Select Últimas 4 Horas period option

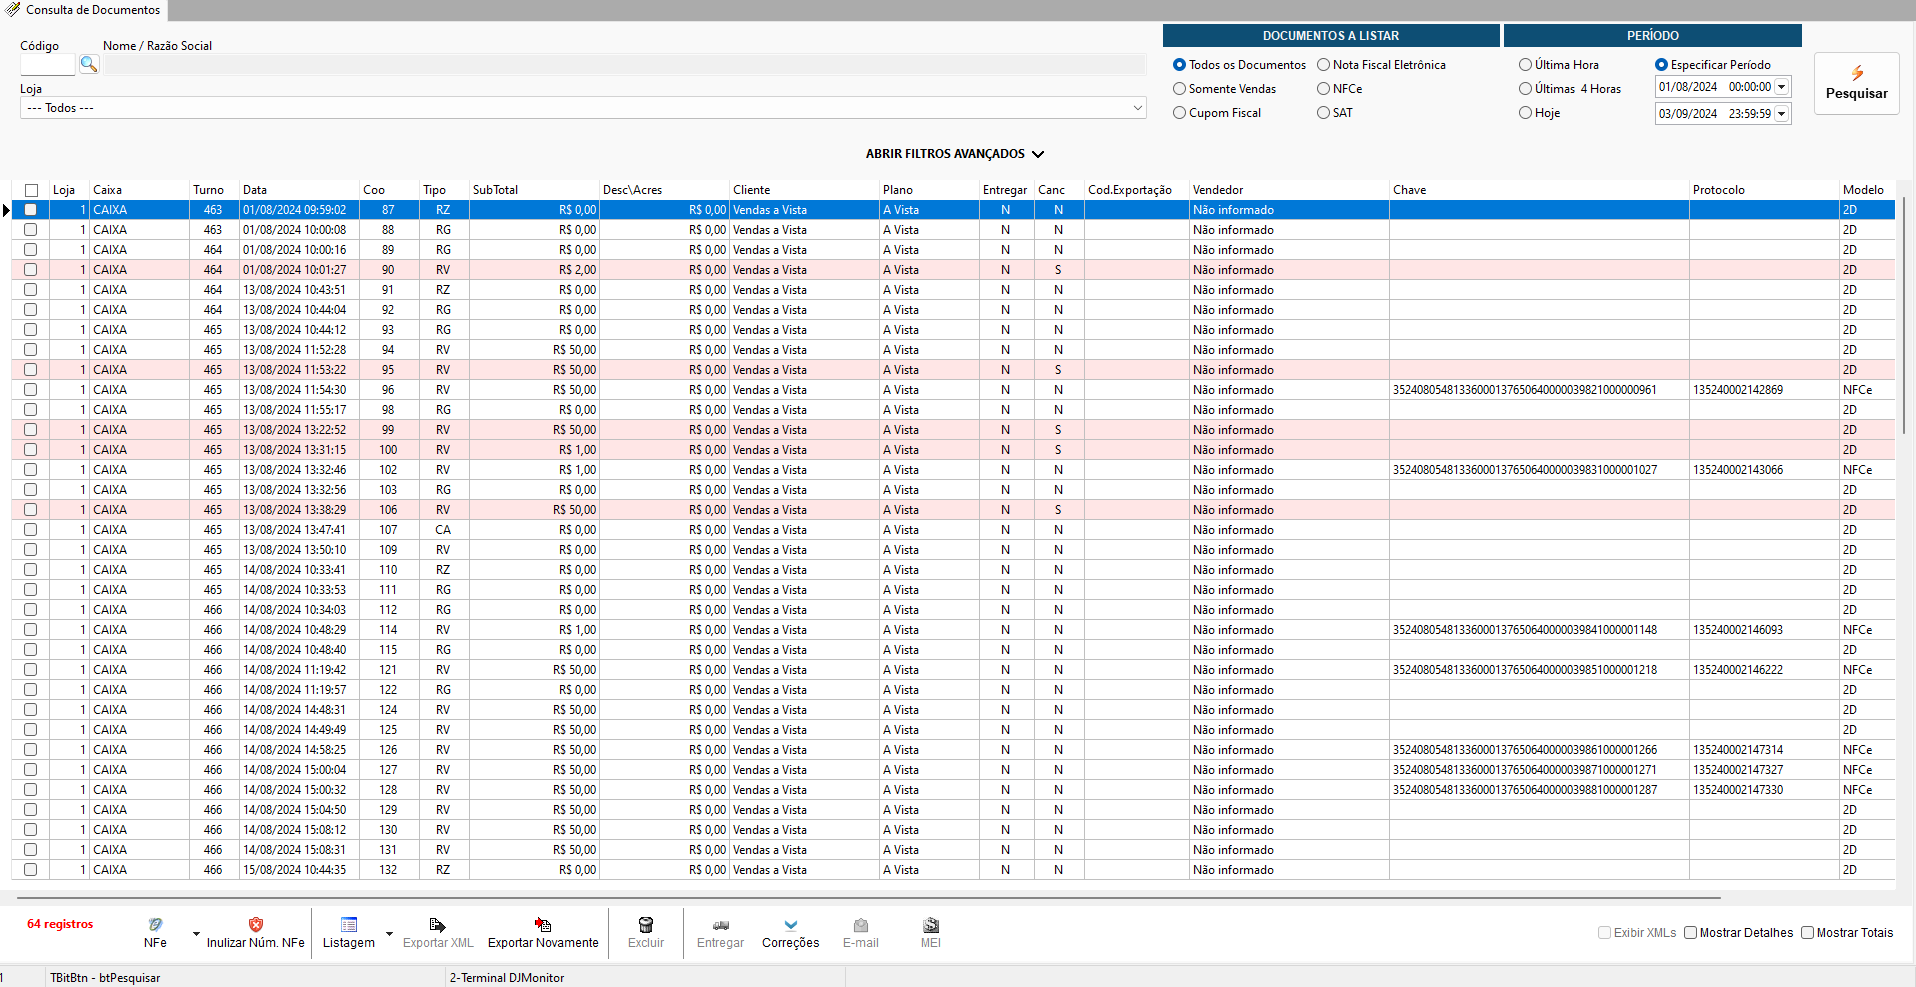tap(1525, 89)
